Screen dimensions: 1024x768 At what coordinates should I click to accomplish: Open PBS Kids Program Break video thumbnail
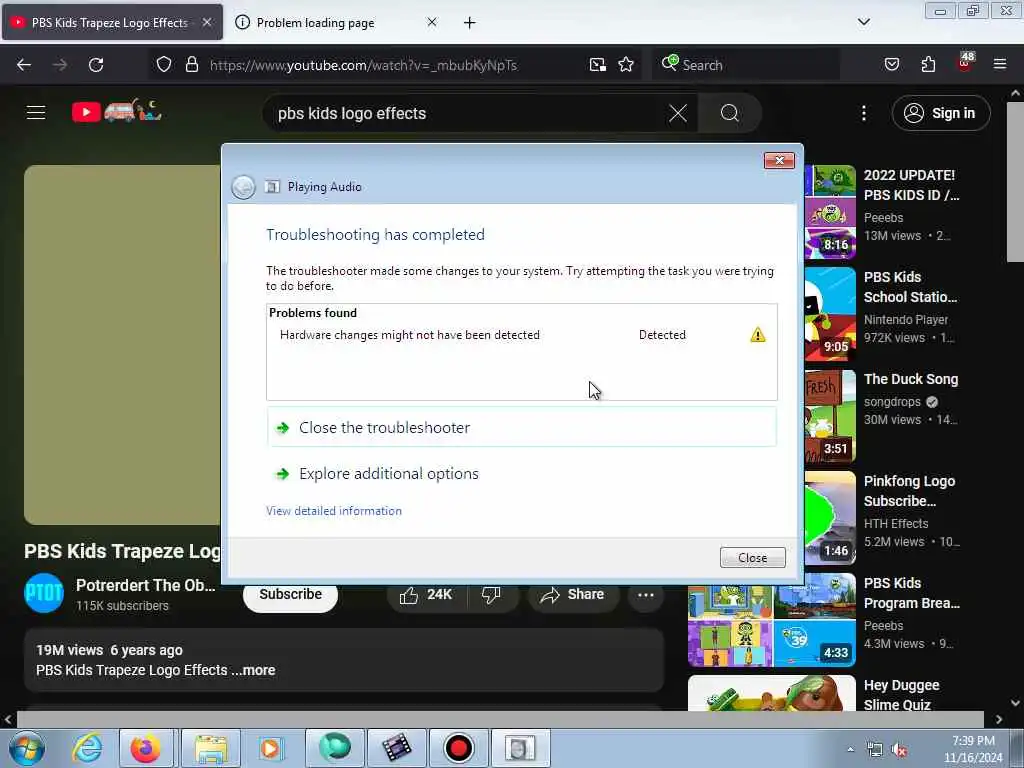pyautogui.click(x=771, y=620)
